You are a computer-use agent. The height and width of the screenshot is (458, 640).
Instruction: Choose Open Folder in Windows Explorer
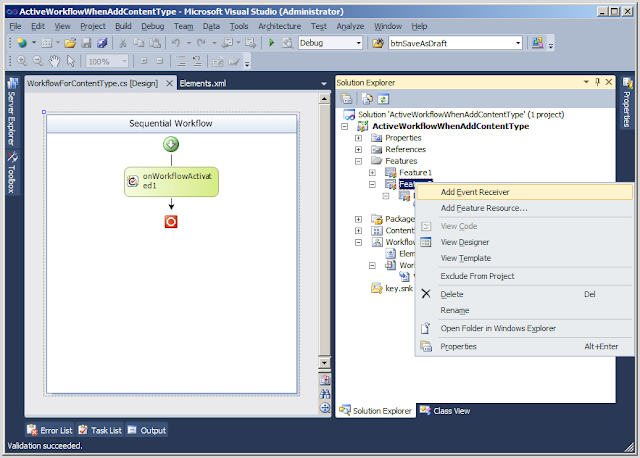524,328
